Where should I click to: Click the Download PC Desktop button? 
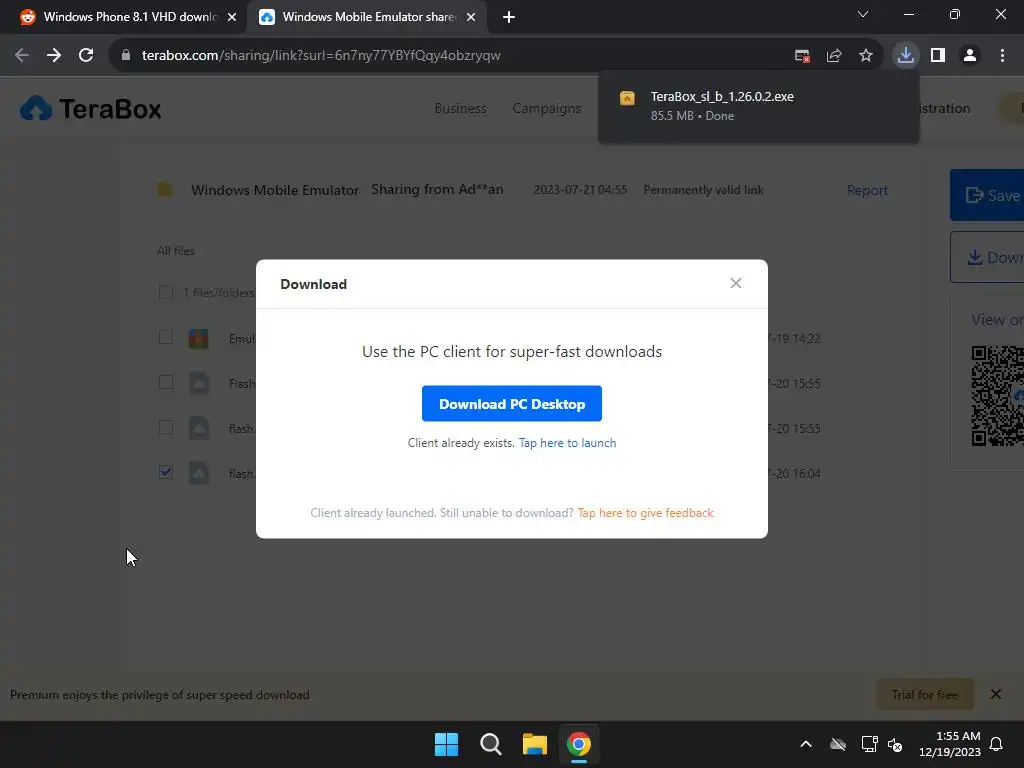click(511, 404)
